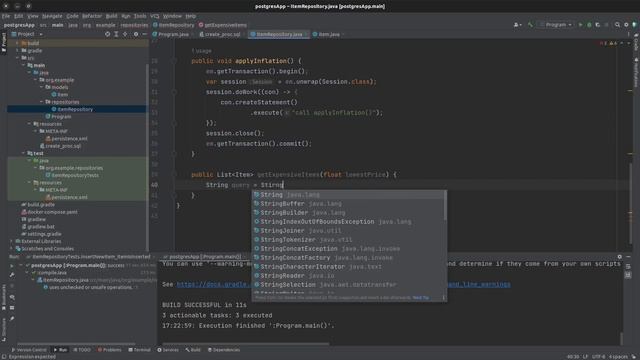Click the user account icon in top toolbar
The width and height of the screenshot is (640, 360).
(517, 25)
